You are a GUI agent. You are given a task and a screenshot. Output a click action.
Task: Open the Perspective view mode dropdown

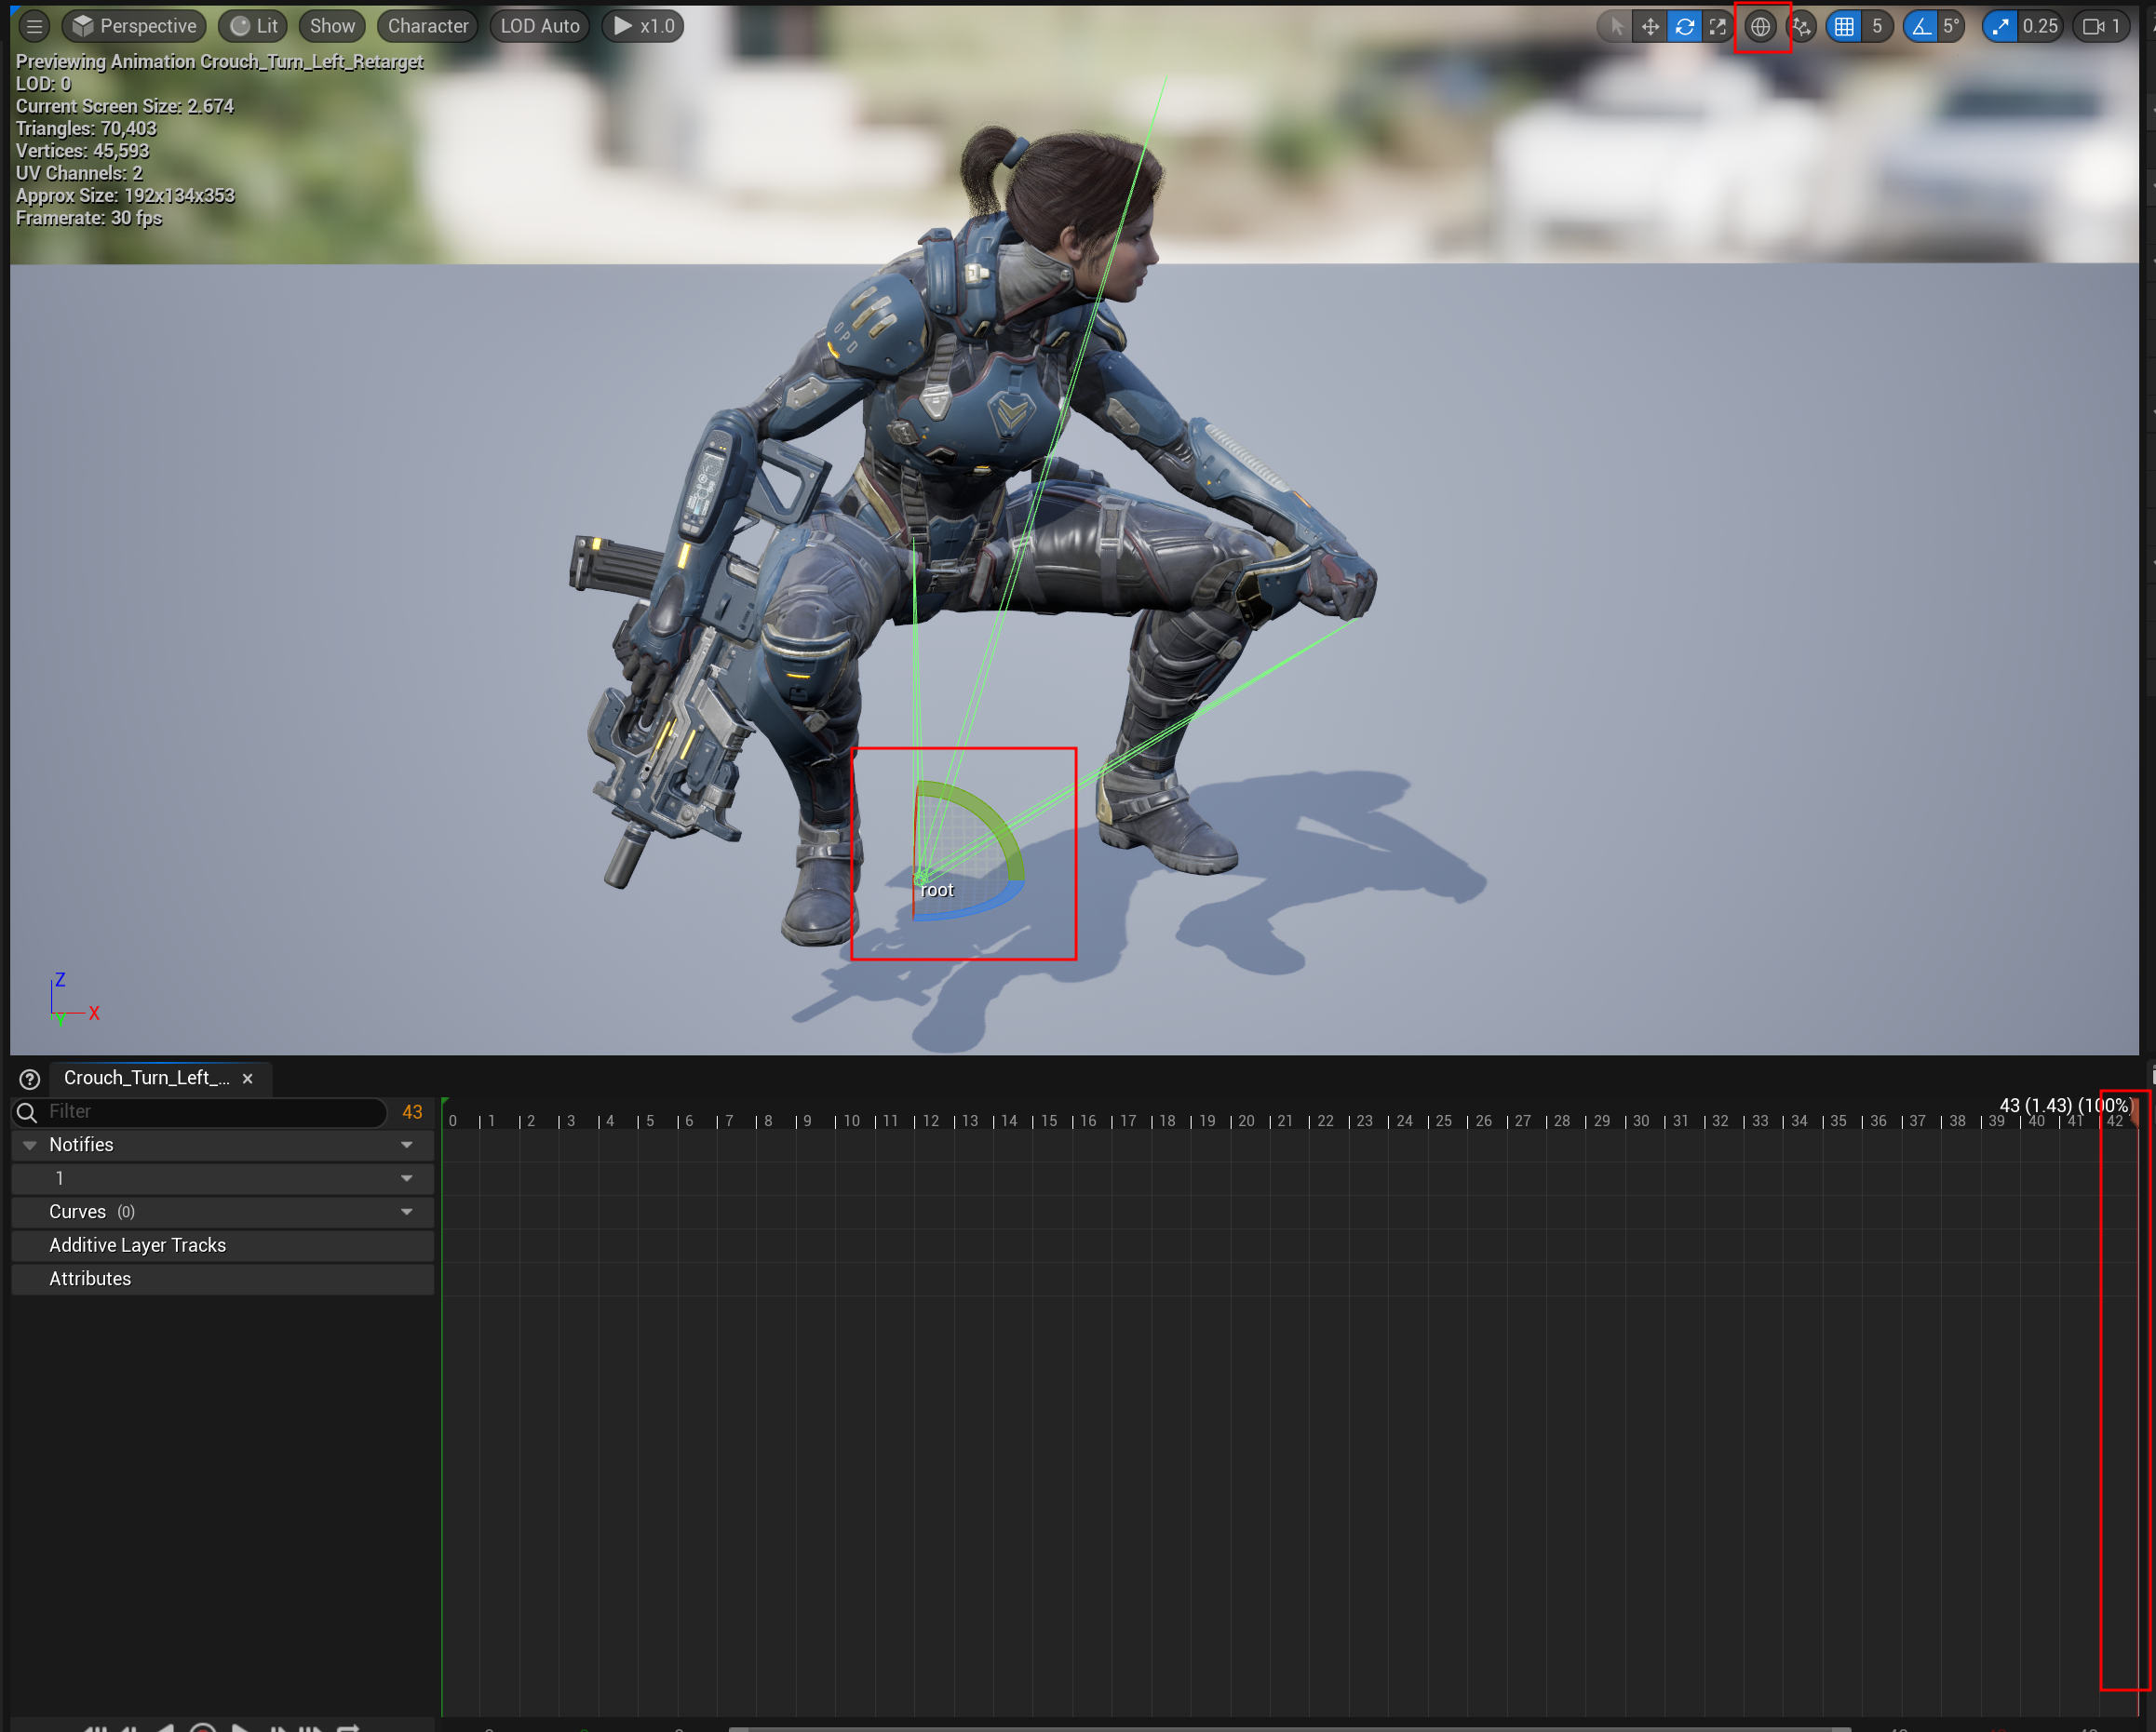pyautogui.click(x=134, y=27)
